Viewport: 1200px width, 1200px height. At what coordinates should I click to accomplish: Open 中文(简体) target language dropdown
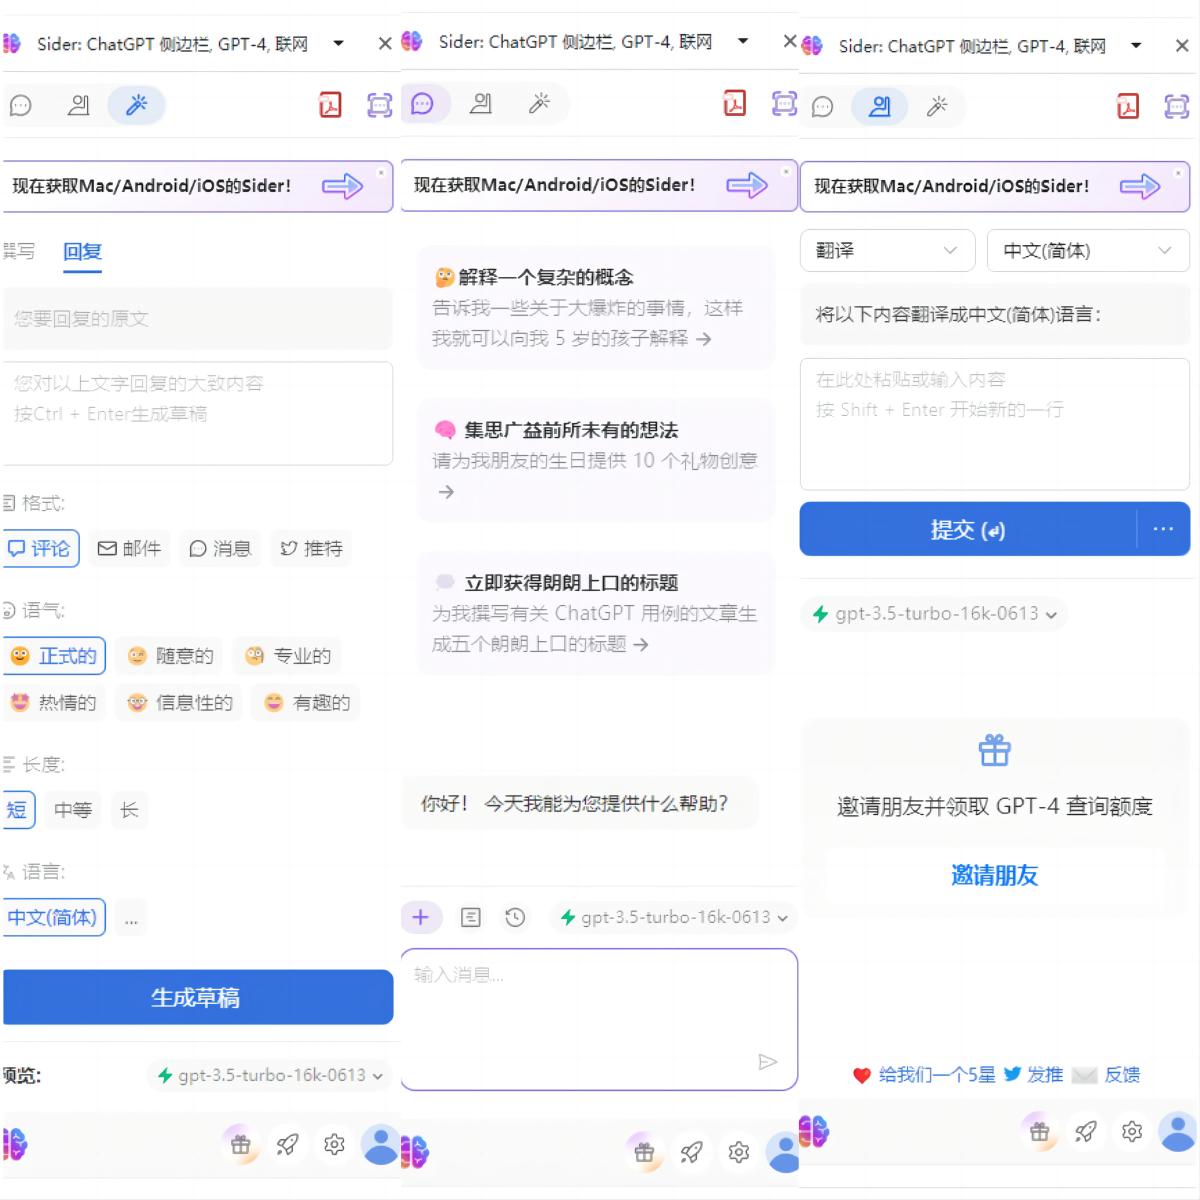click(x=1088, y=251)
